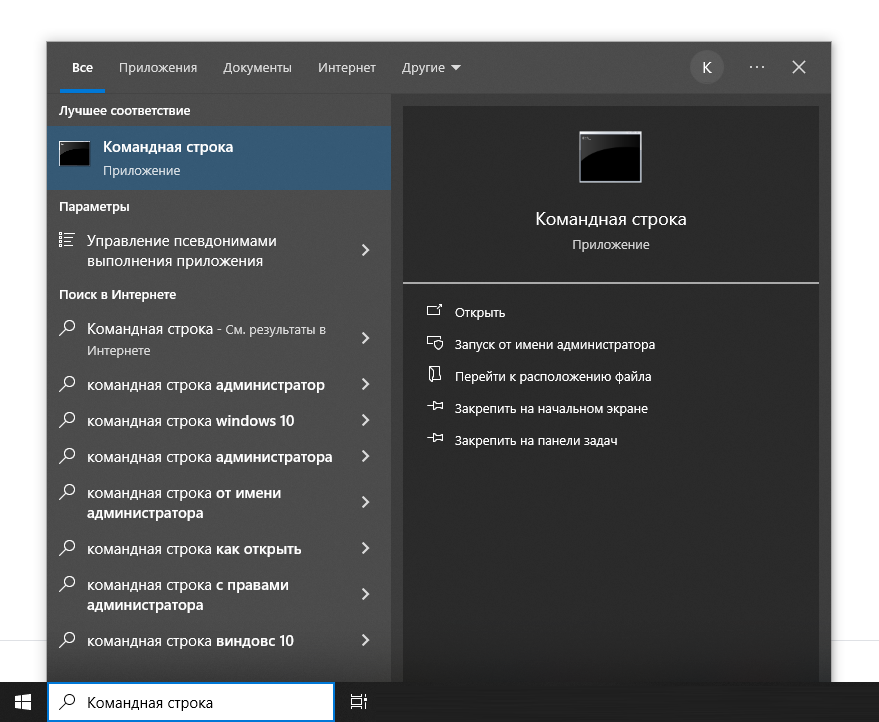Screen dimensions: 879x722
Task: Click the pin icon for Закрепить на панели задач
Action: click(434, 440)
